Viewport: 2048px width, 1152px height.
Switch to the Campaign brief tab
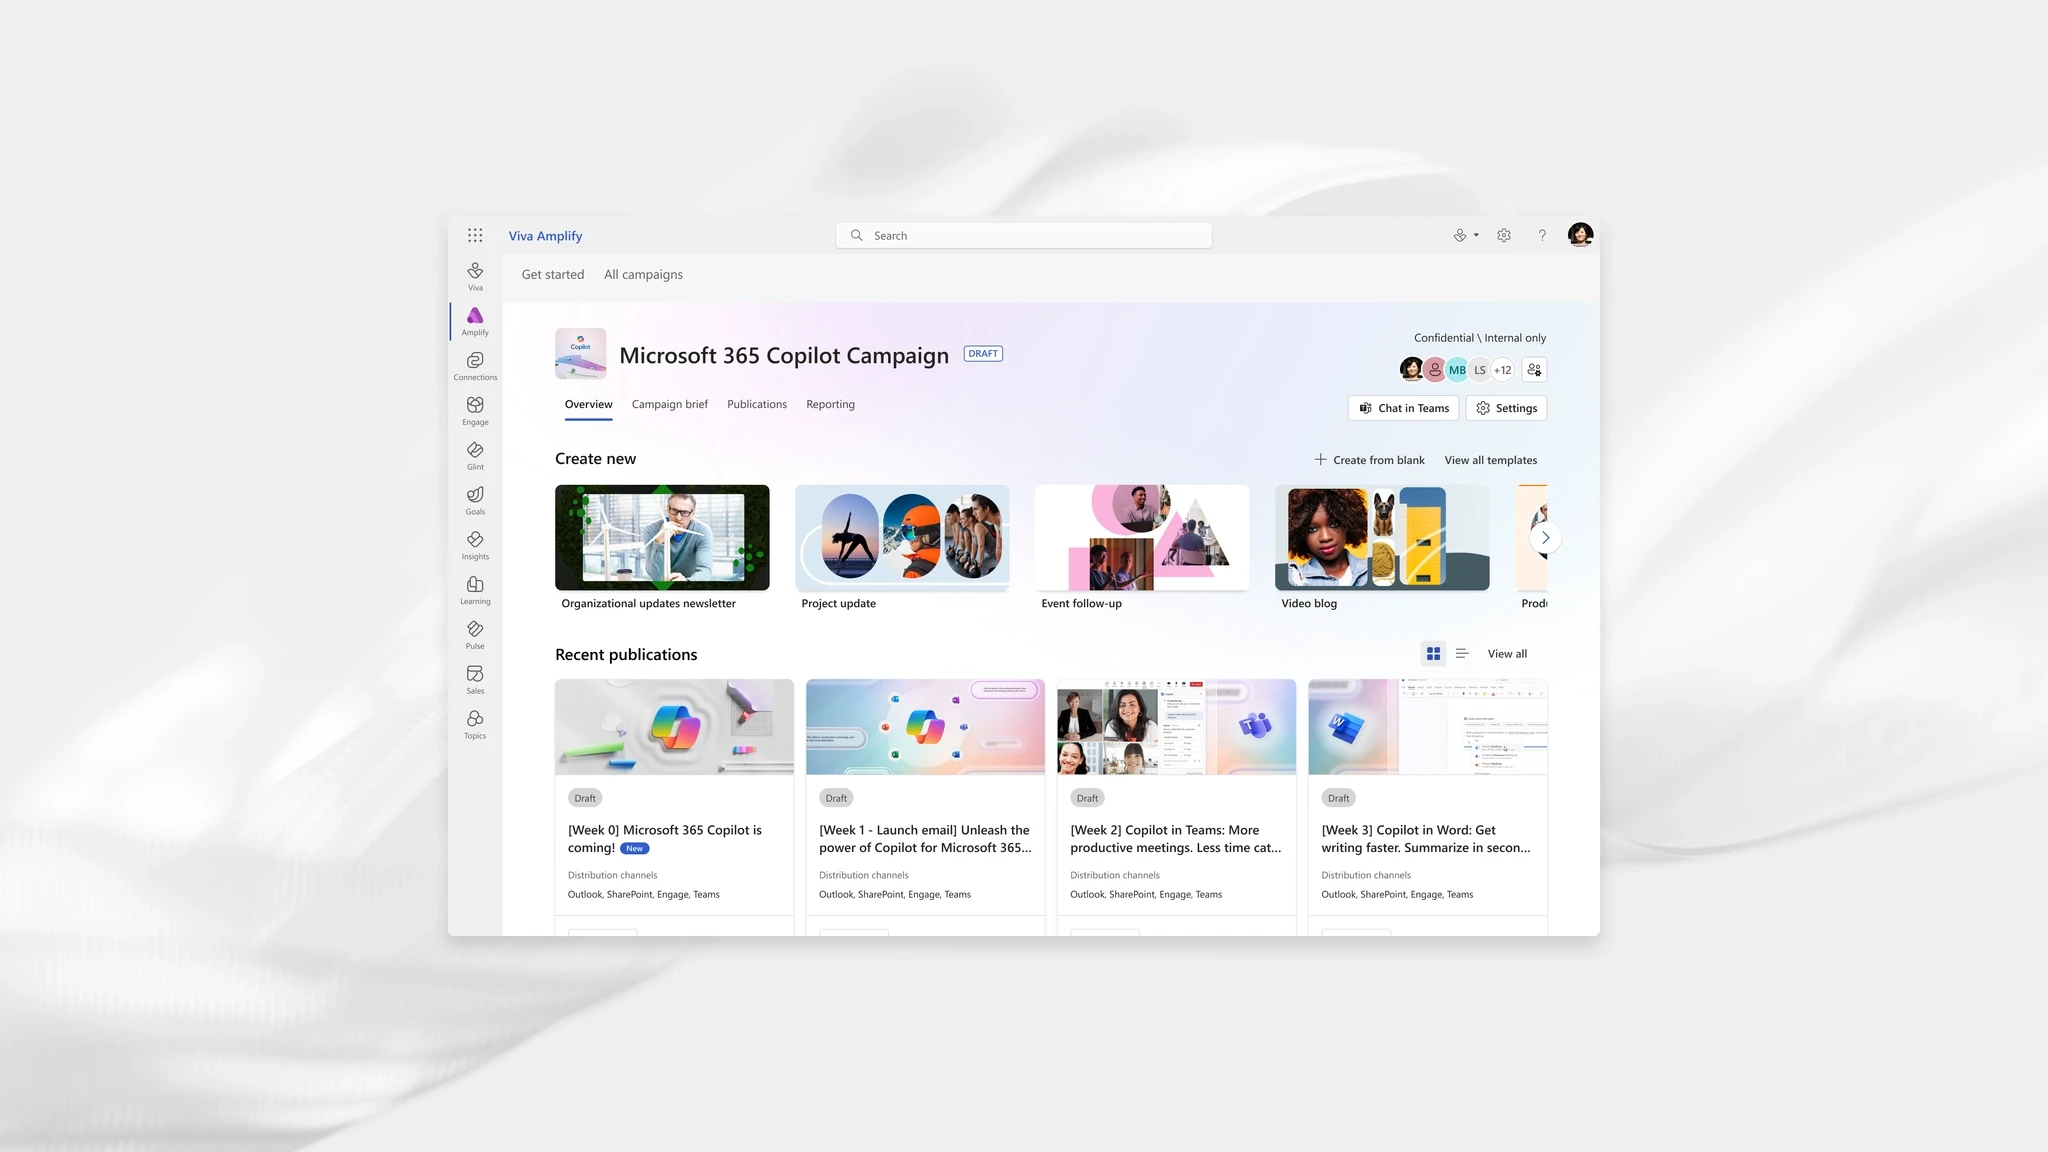(670, 405)
